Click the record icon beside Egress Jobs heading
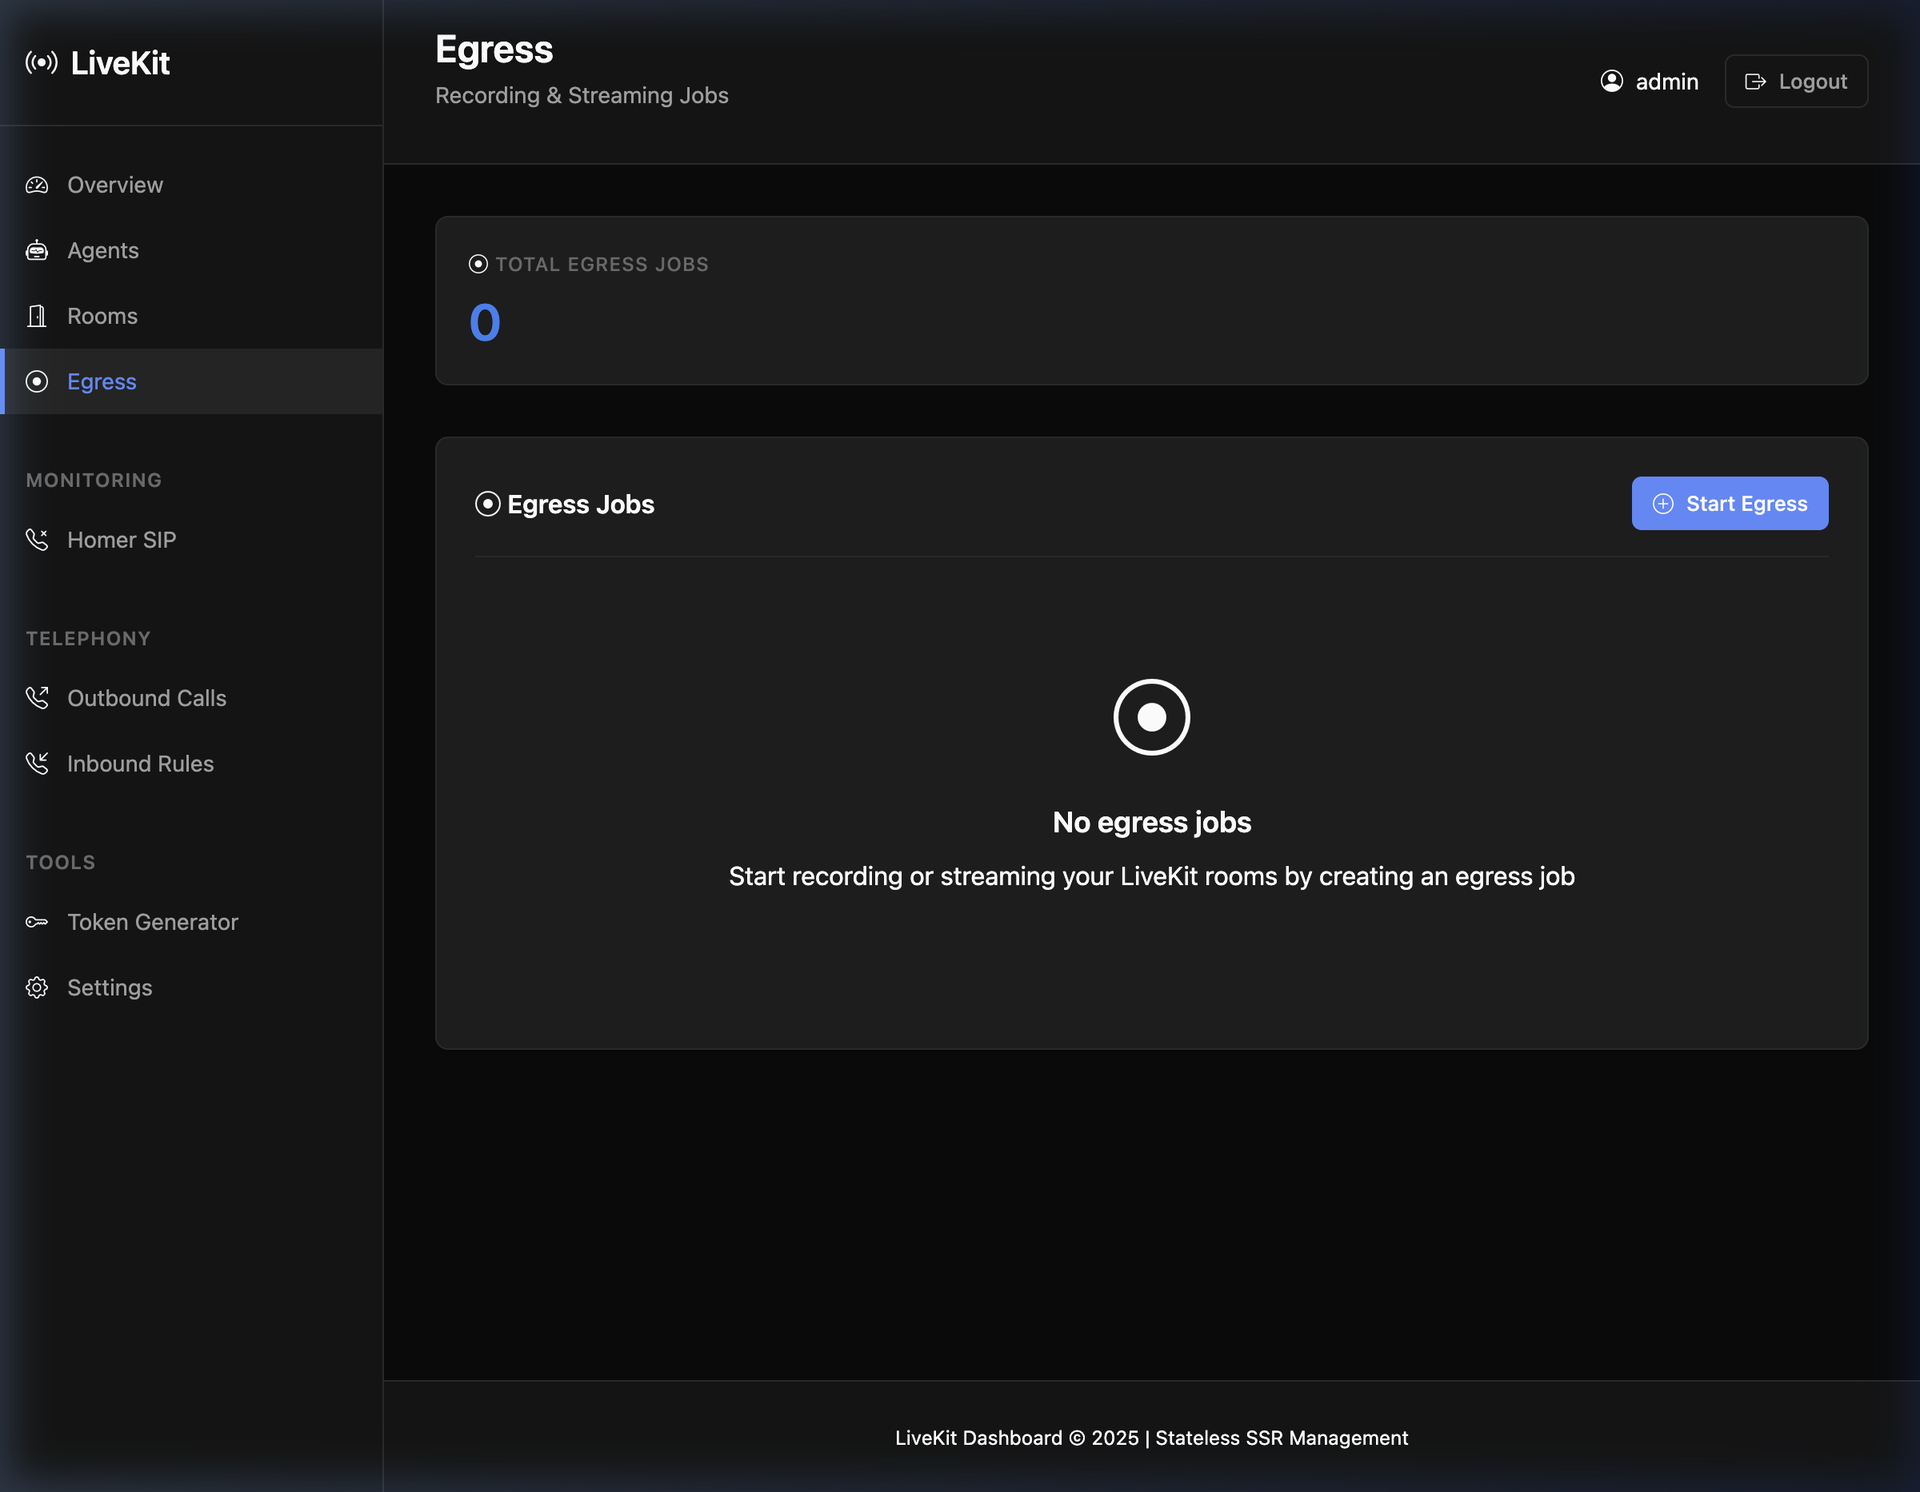 [487, 504]
